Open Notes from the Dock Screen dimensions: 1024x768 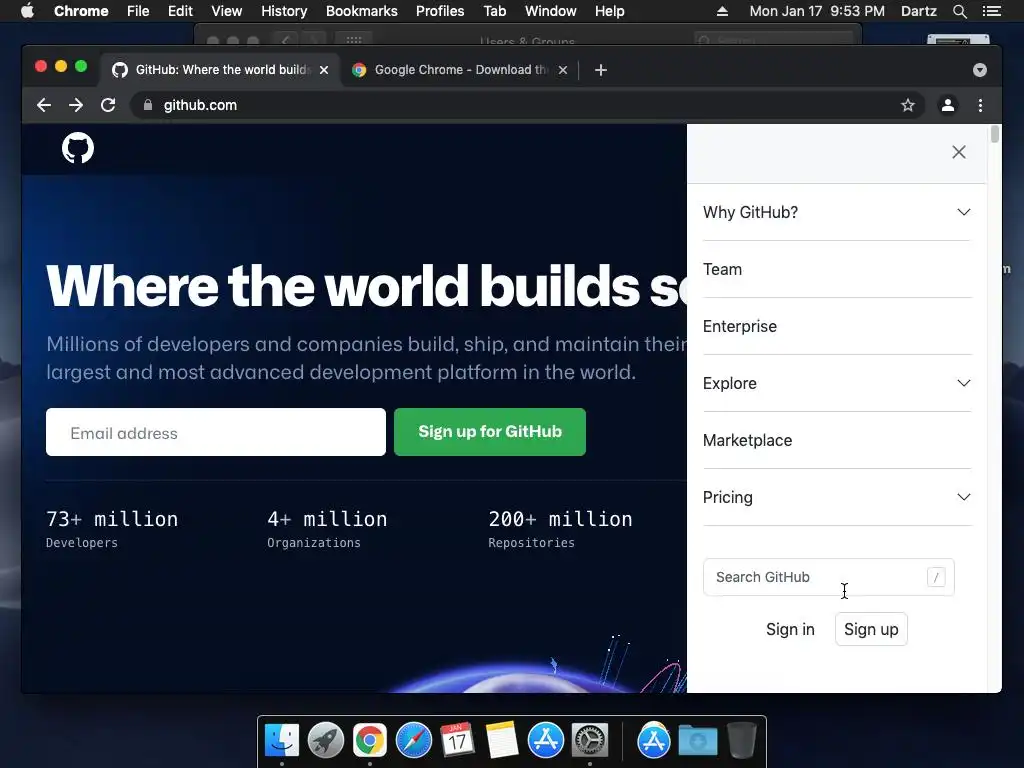[502, 741]
